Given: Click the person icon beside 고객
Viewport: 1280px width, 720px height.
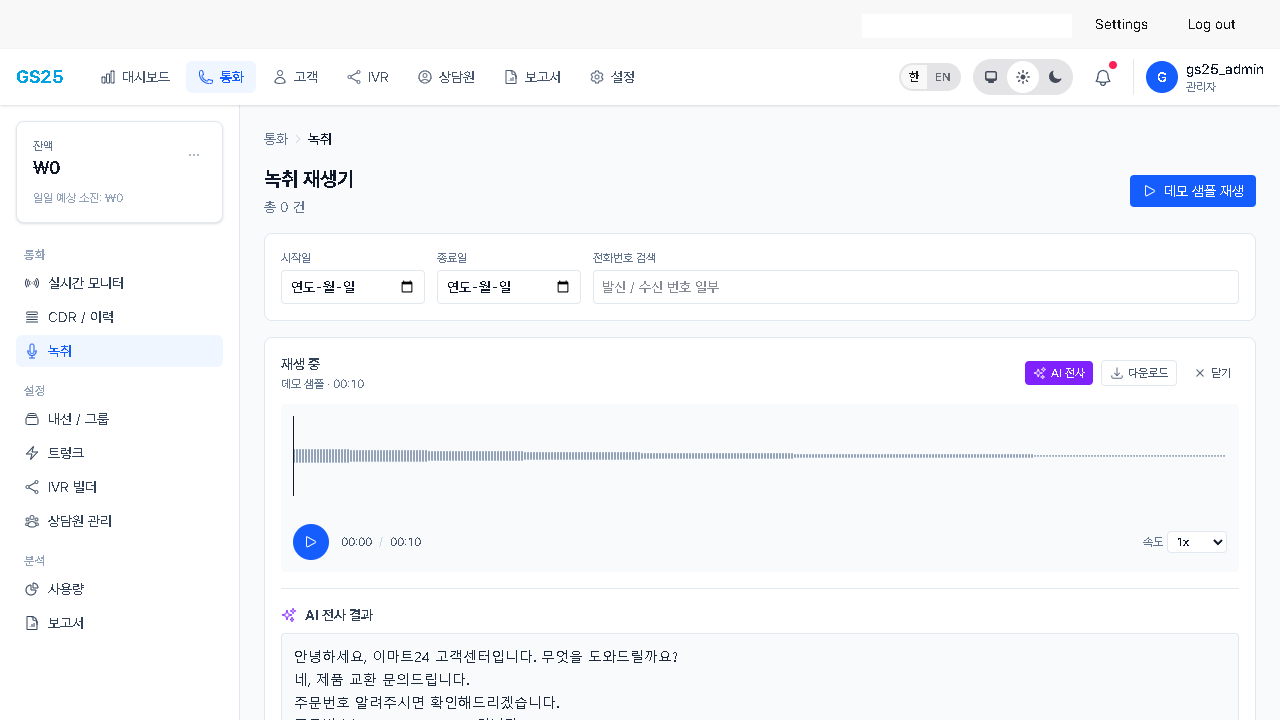Looking at the screenshot, I should point(280,77).
